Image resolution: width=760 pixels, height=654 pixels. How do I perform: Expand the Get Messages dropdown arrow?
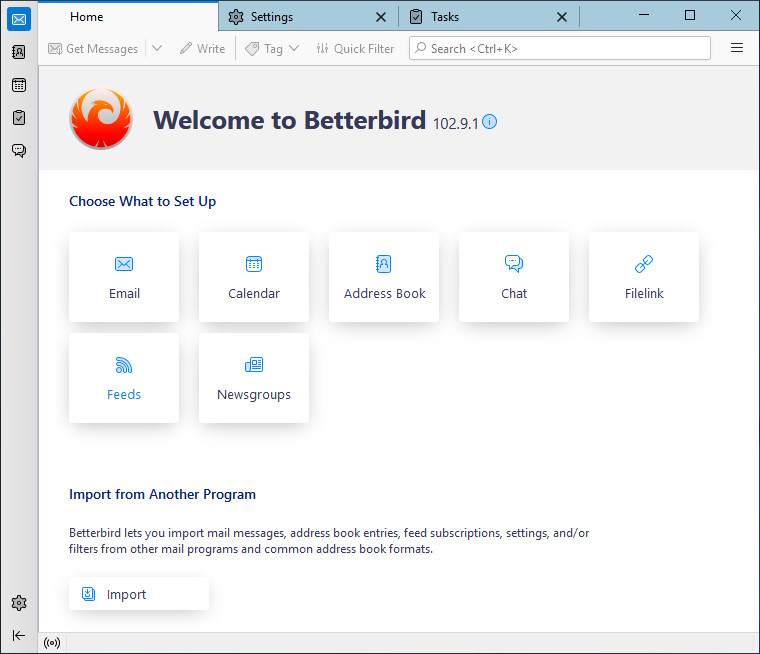[x=157, y=48]
